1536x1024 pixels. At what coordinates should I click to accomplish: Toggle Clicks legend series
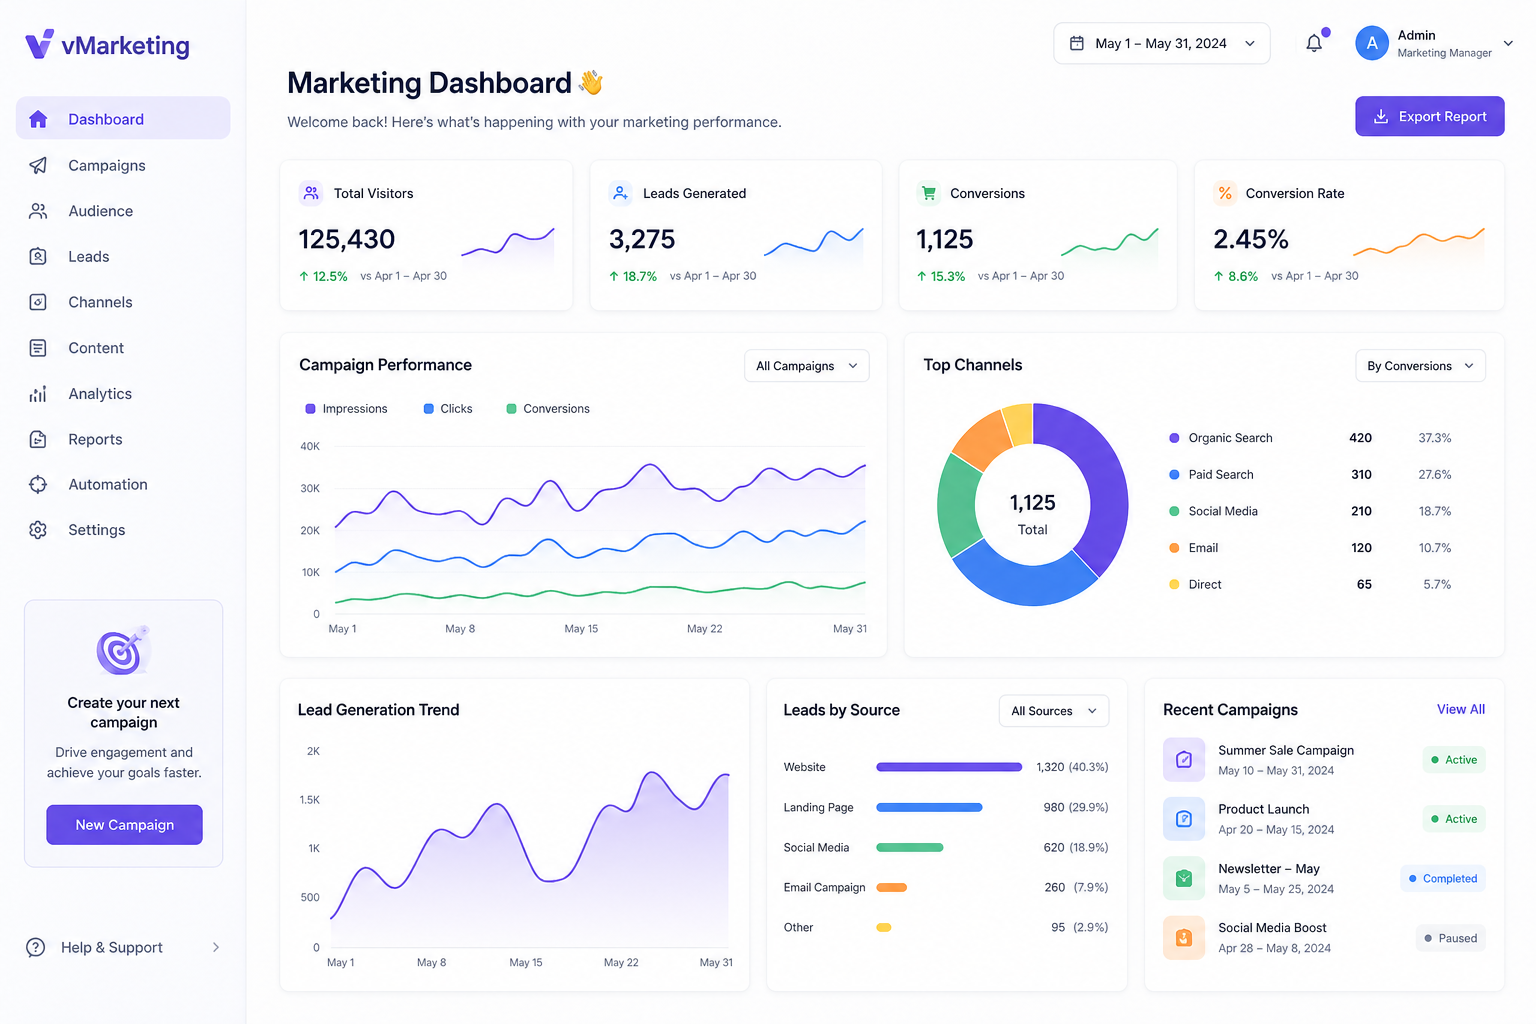448,409
